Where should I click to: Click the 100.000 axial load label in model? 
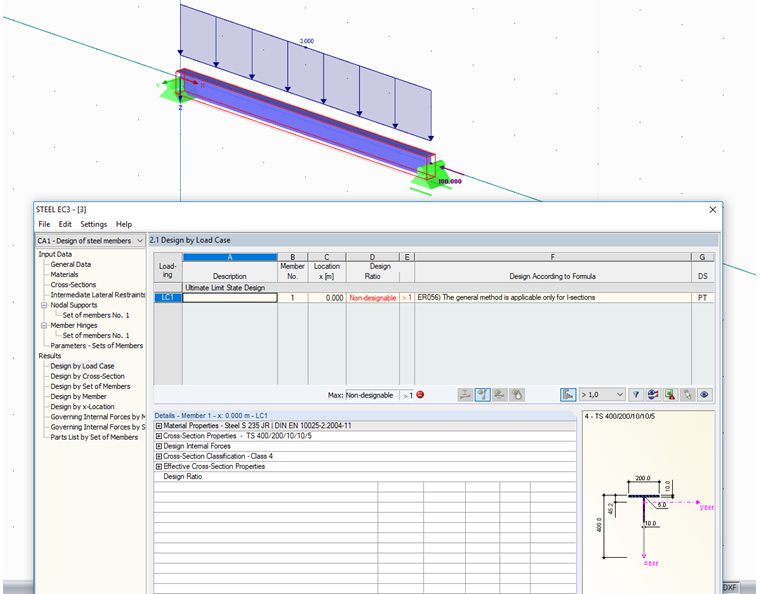click(x=450, y=182)
